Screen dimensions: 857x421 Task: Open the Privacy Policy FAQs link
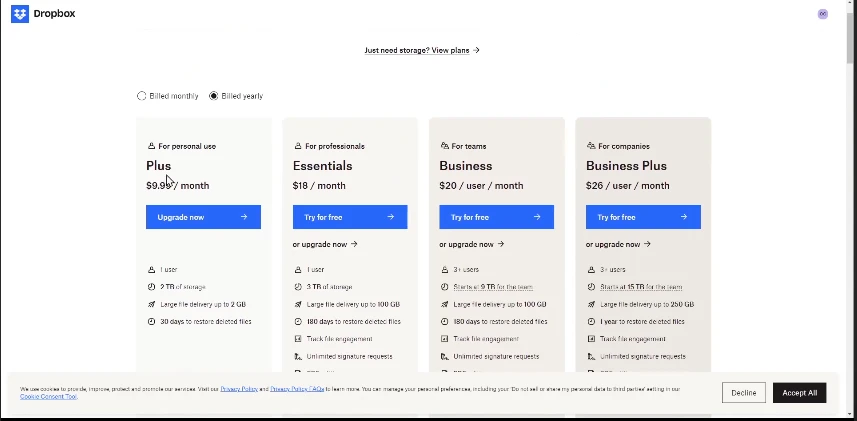pos(297,389)
